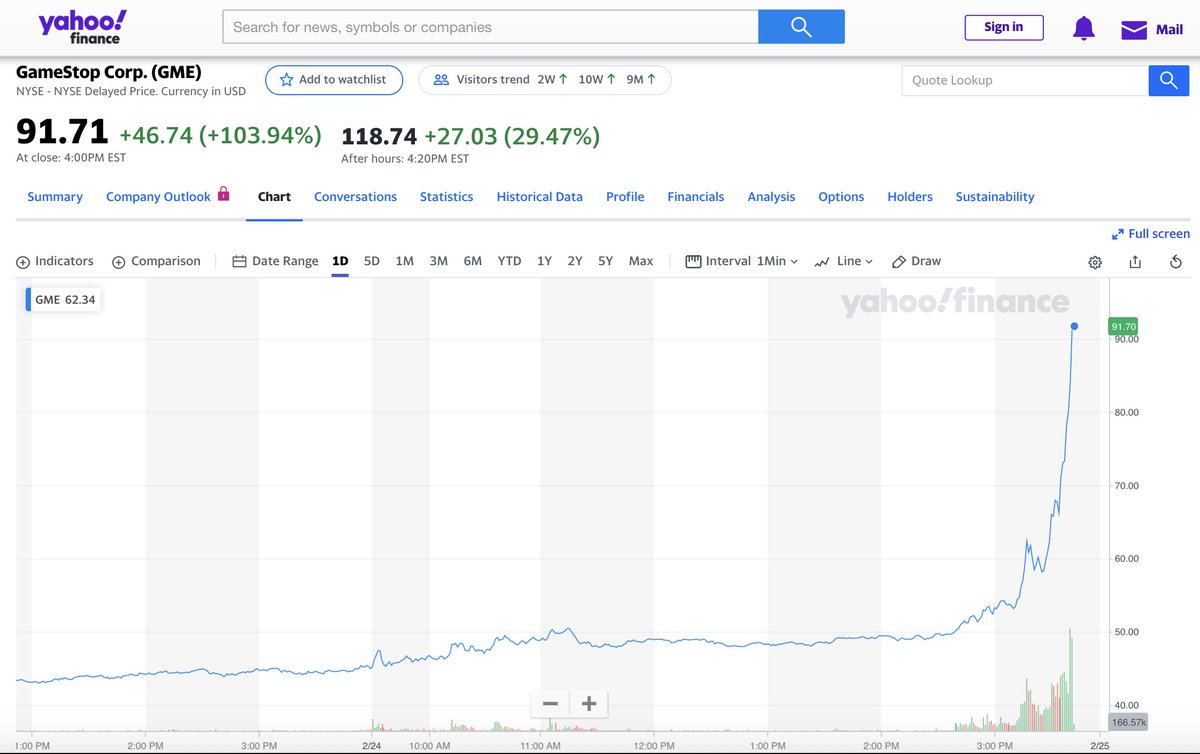
Task: Open the Date Range picker
Action: coord(275,261)
